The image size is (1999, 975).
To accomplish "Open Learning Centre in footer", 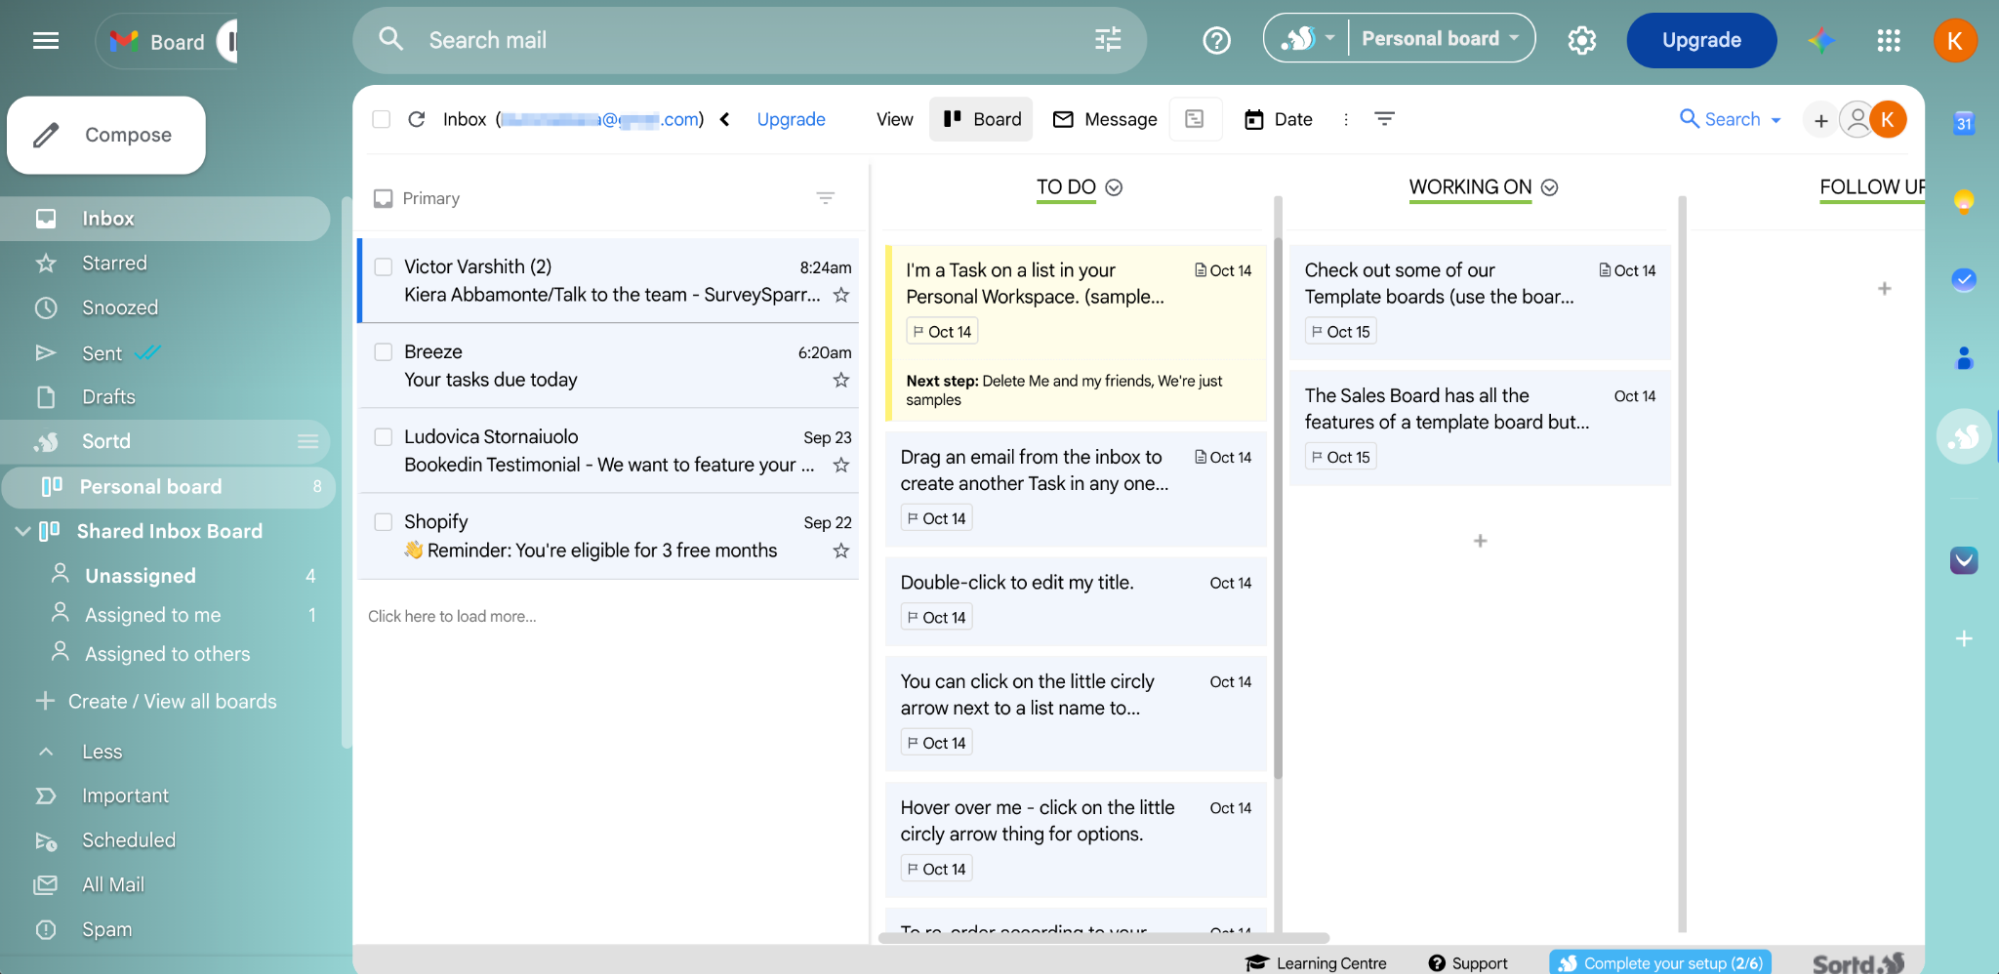I will coord(1315,963).
